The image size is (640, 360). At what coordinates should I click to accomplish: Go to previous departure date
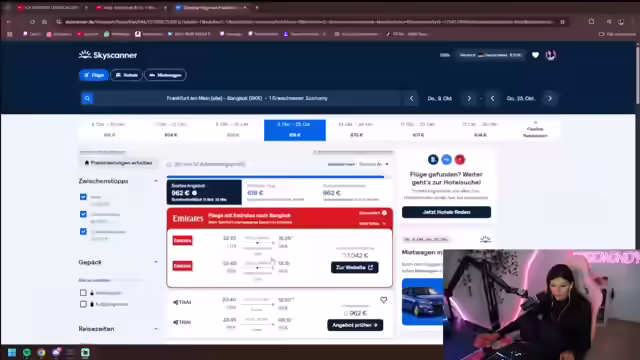(411, 98)
